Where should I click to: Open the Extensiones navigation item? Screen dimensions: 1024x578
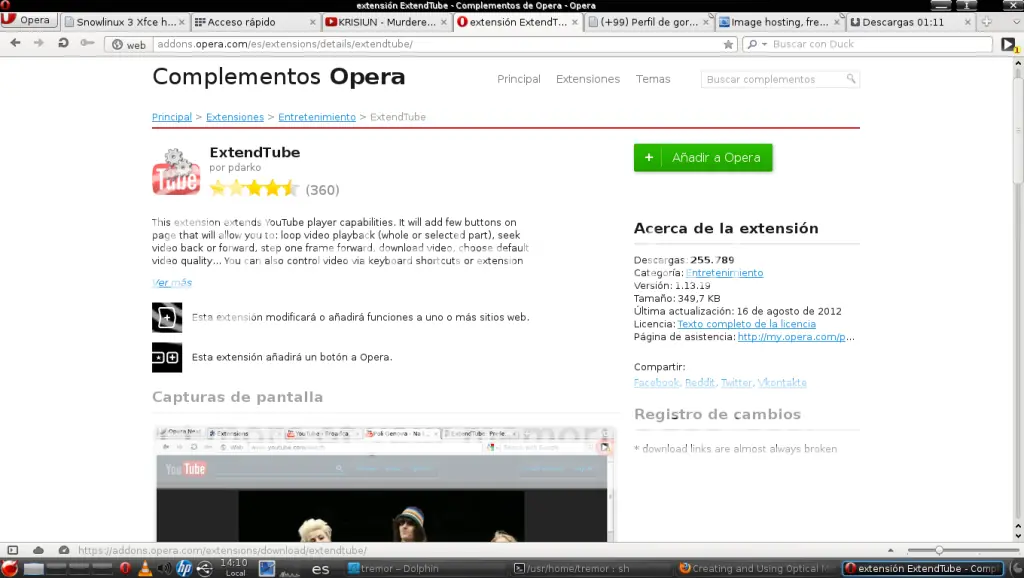tap(588, 79)
